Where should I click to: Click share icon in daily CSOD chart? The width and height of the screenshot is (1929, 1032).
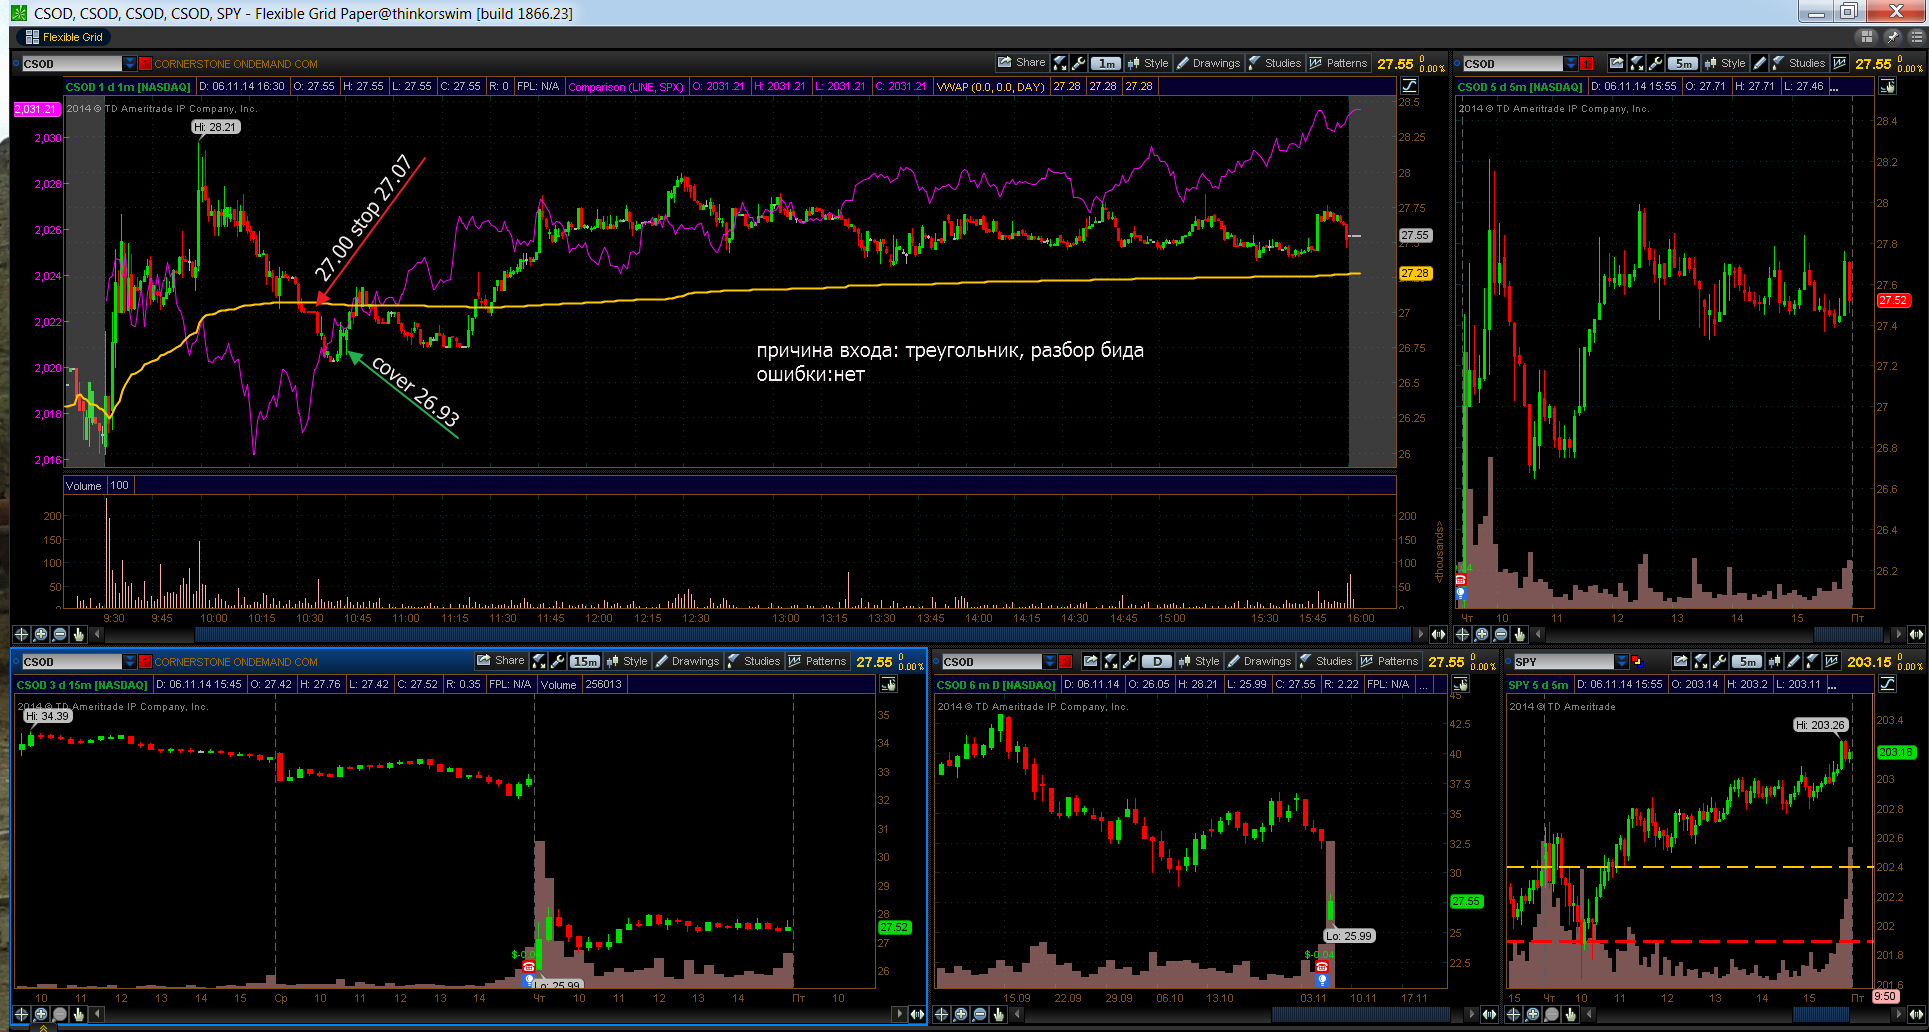point(1091,661)
